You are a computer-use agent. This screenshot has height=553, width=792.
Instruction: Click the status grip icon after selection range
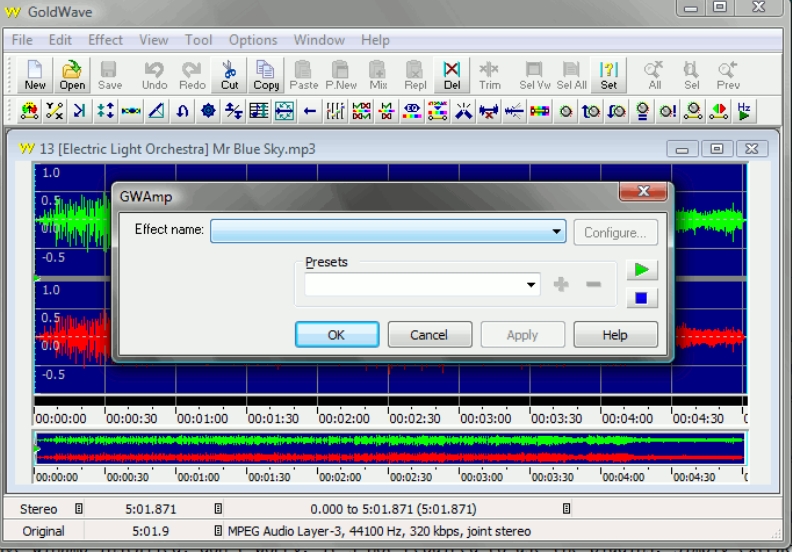(x=566, y=509)
